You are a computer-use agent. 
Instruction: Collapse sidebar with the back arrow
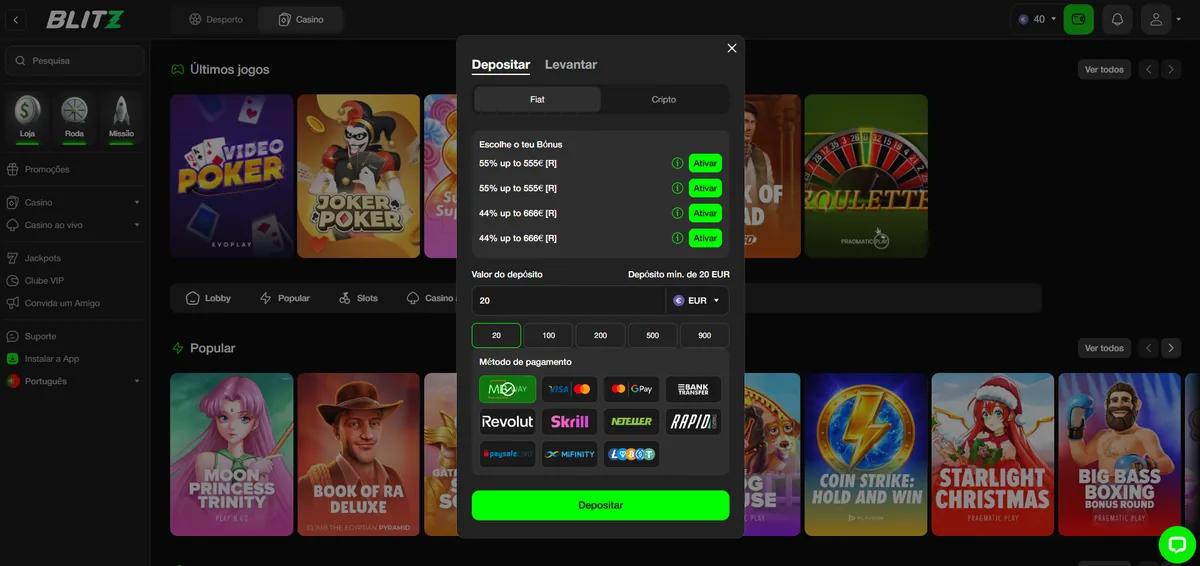(x=16, y=20)
